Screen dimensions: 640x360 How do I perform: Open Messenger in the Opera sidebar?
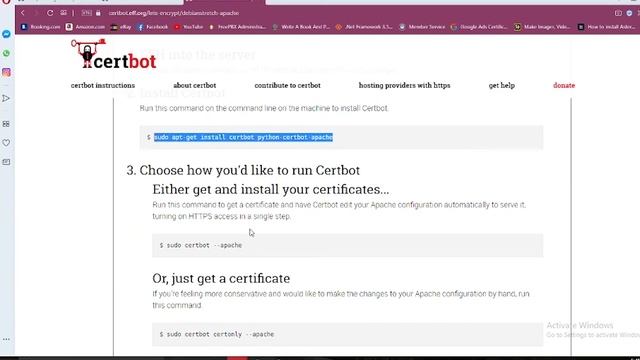tap(6, 34)
